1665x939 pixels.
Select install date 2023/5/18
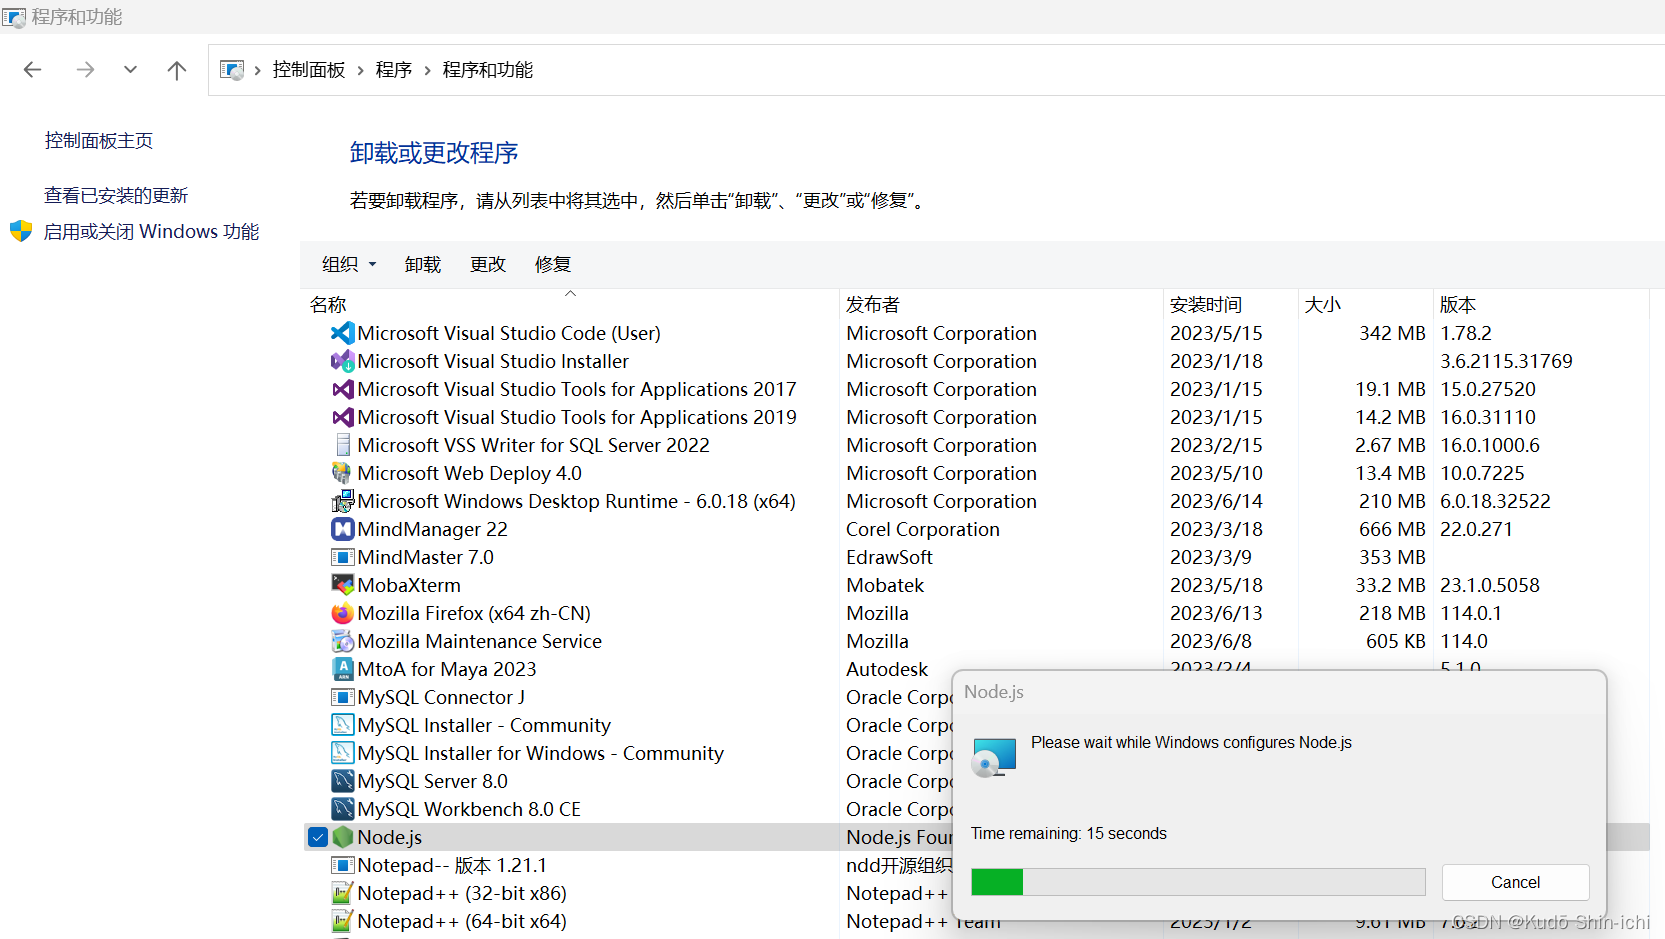[1216, 585]
